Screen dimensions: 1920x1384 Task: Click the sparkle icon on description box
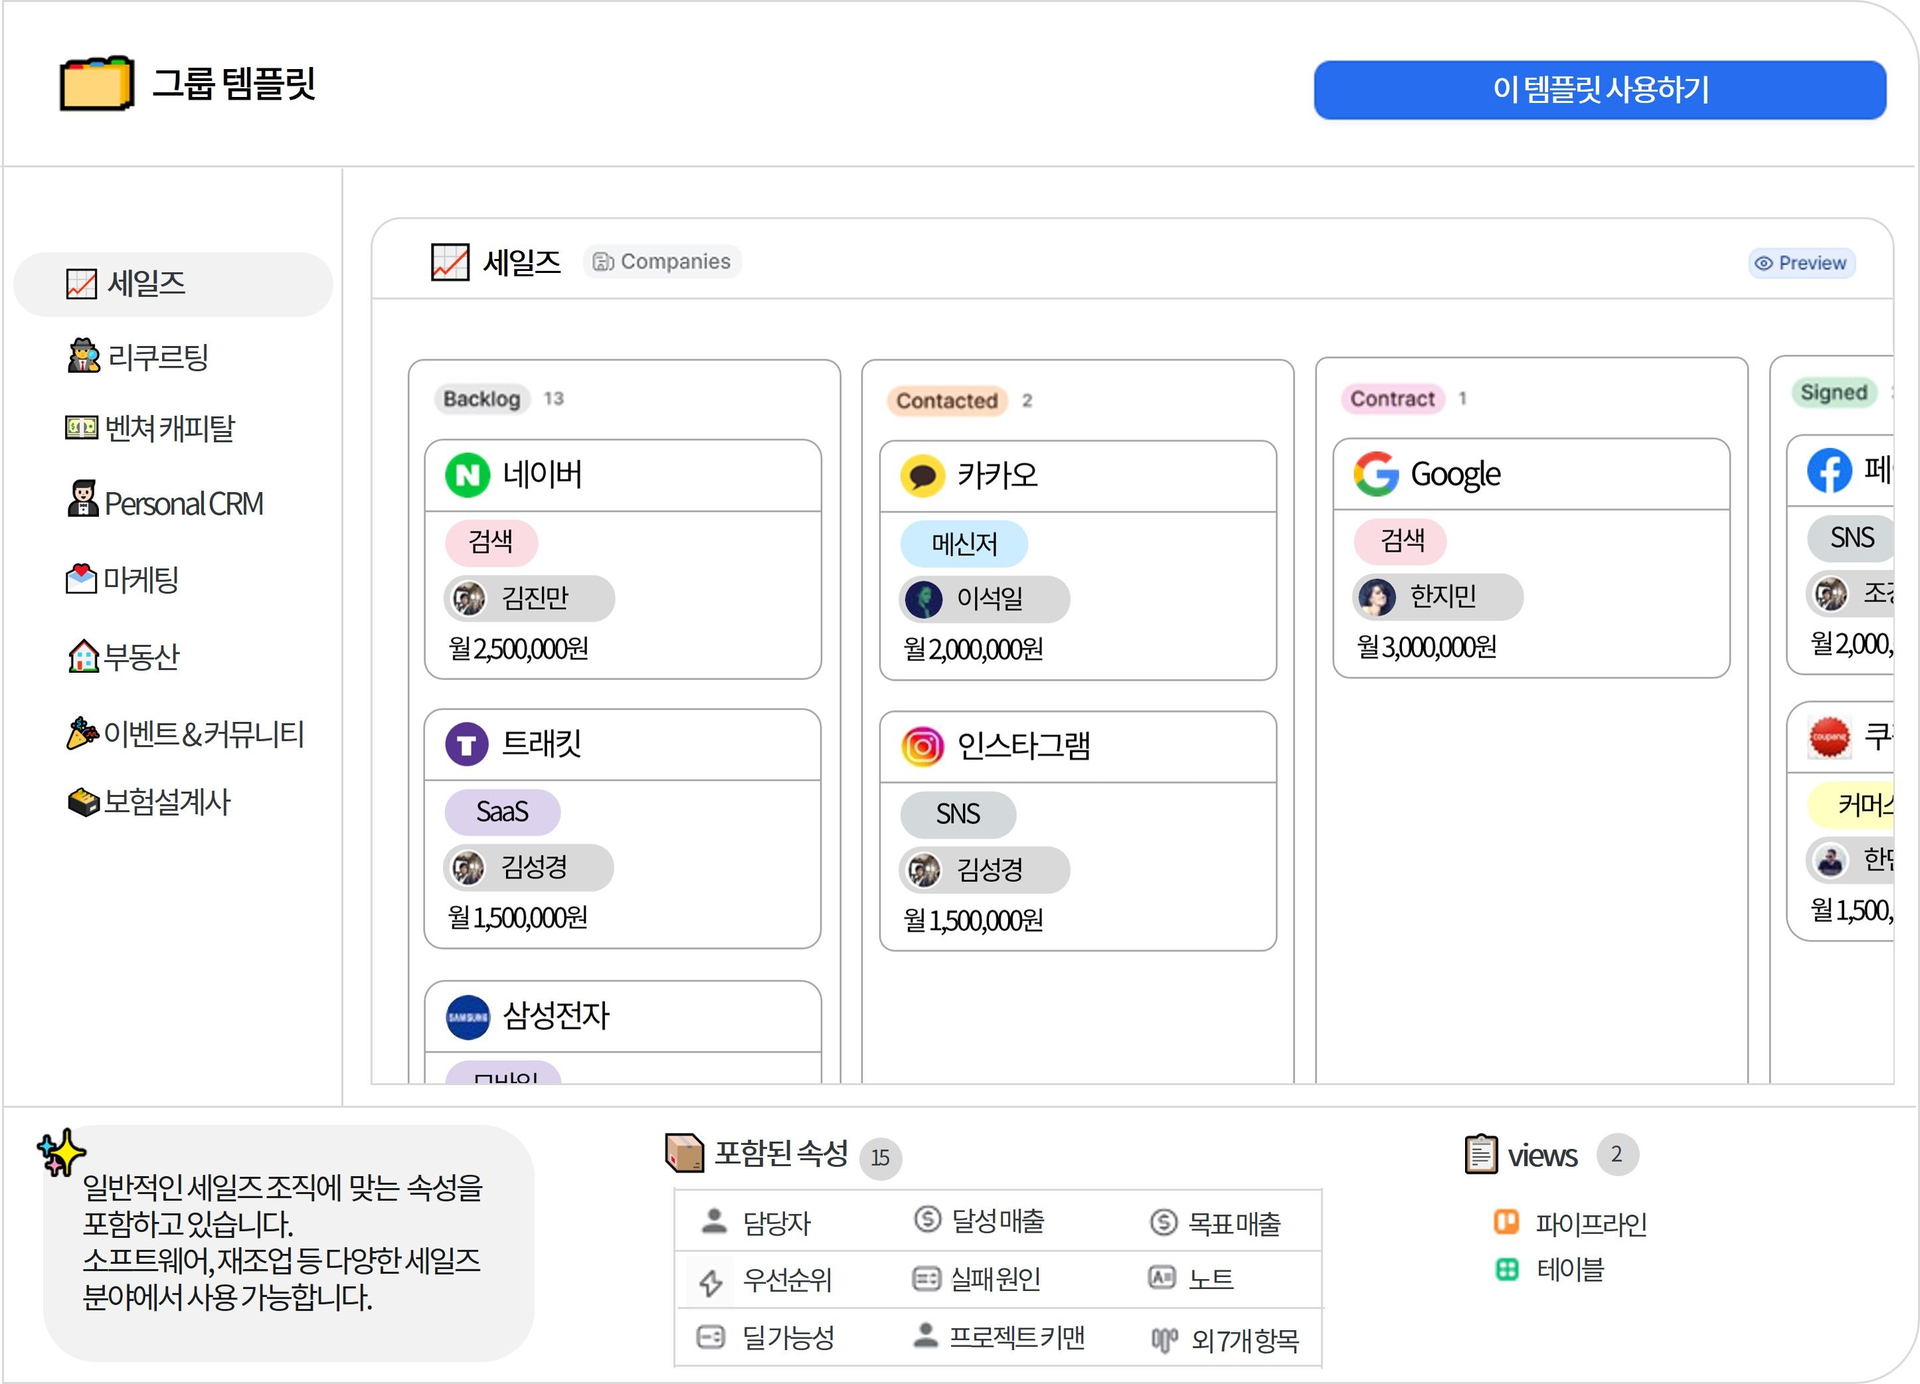(62, 1152)
